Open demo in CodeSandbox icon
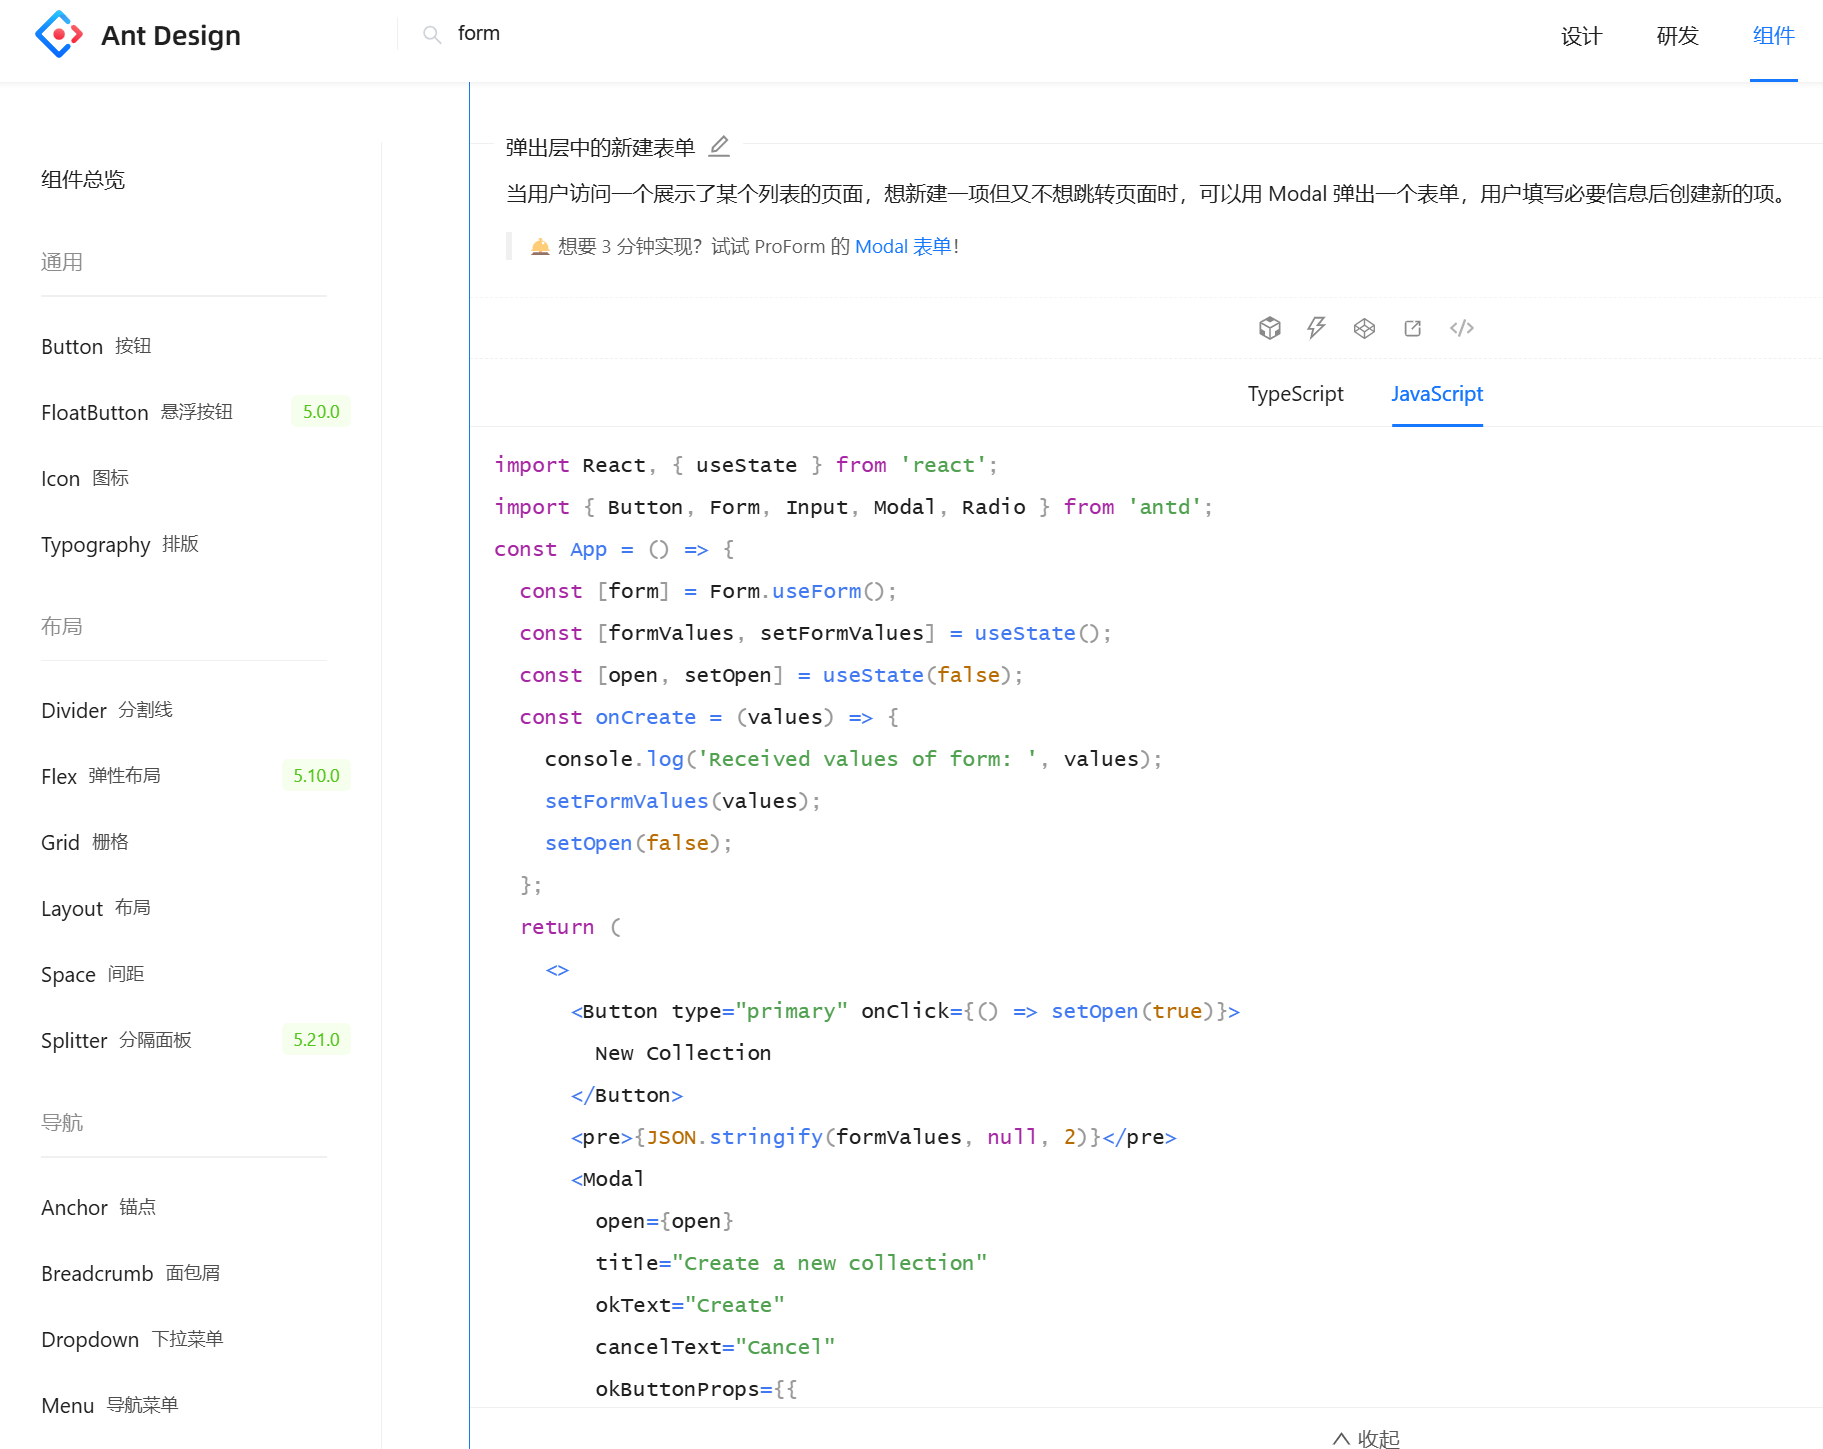 pyautogui.click(x=1270, y=328)
